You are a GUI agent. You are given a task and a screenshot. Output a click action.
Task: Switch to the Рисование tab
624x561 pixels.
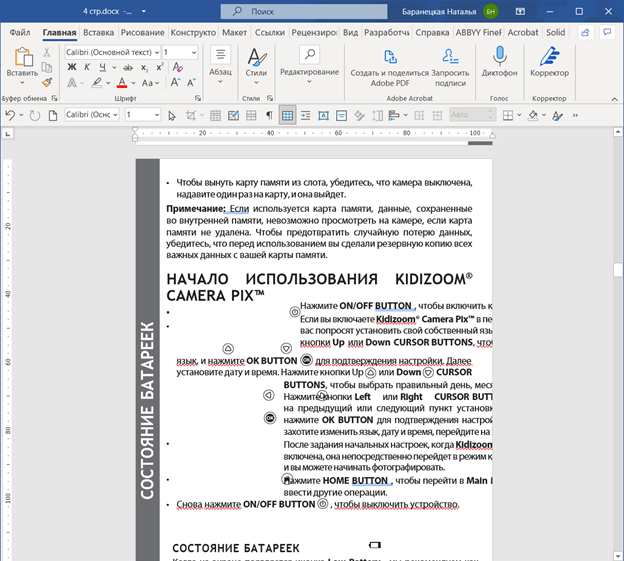142,33
